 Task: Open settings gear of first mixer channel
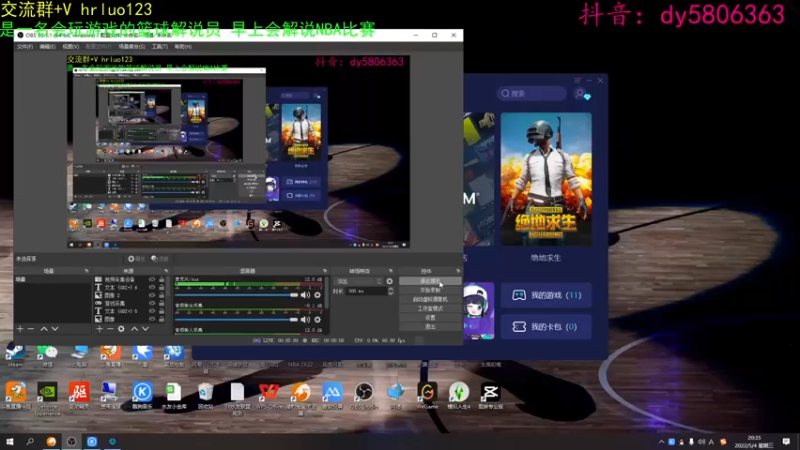click(317, 295)
